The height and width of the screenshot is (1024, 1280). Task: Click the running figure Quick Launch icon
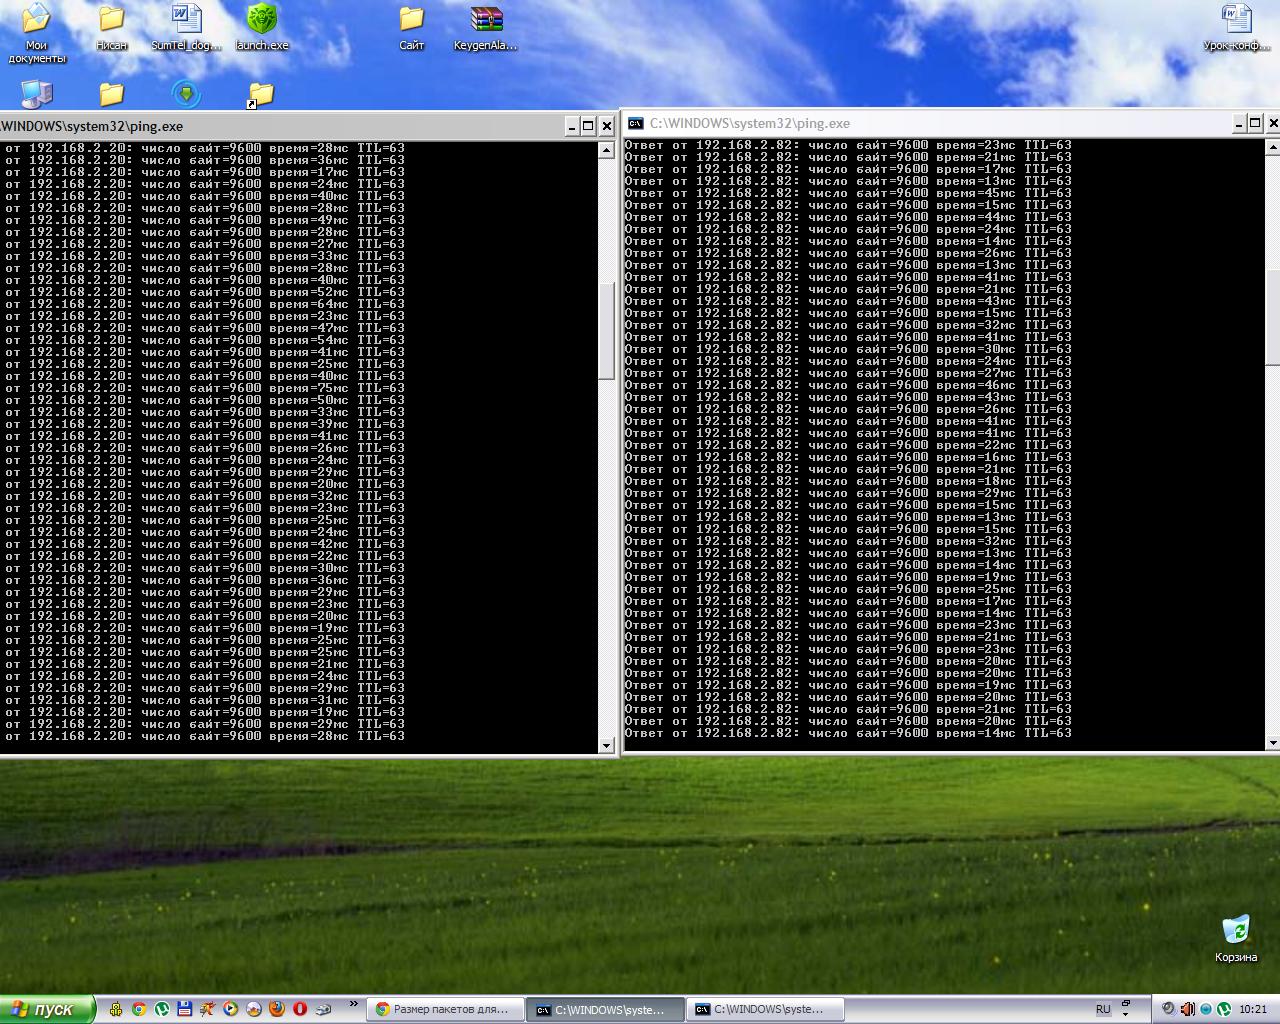[207, 1009]
